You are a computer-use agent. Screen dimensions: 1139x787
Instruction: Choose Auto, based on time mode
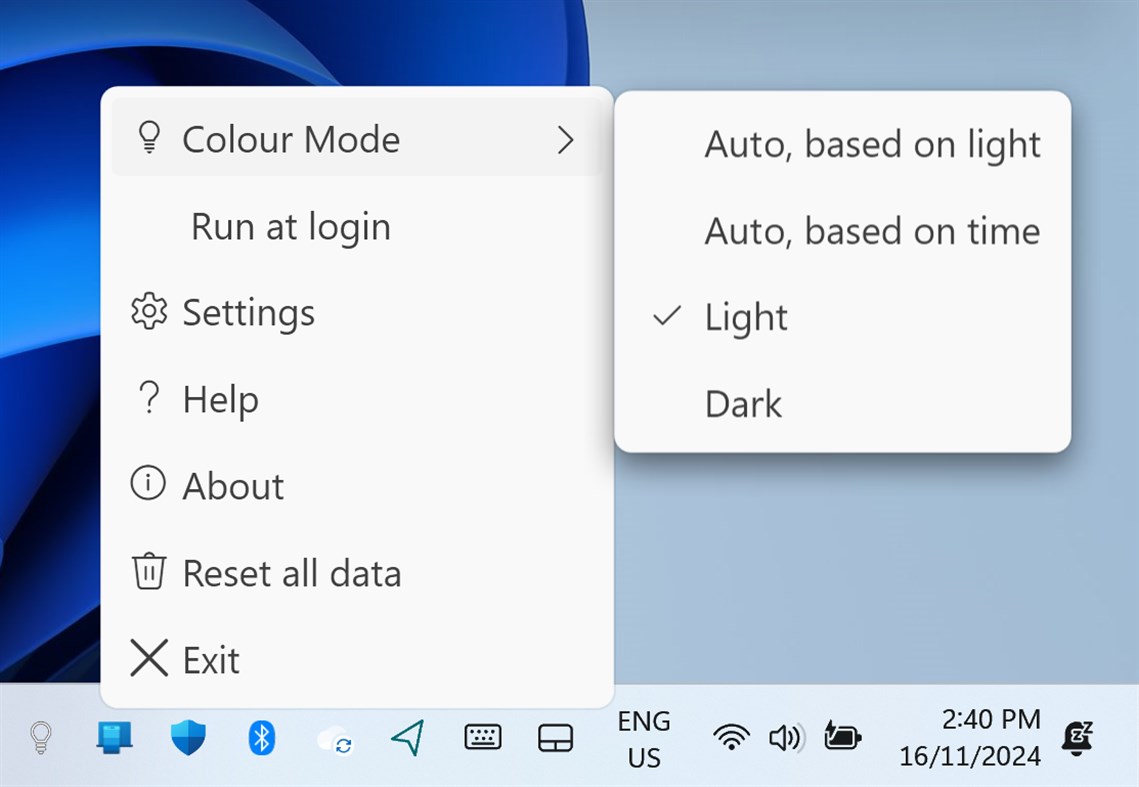872,232
